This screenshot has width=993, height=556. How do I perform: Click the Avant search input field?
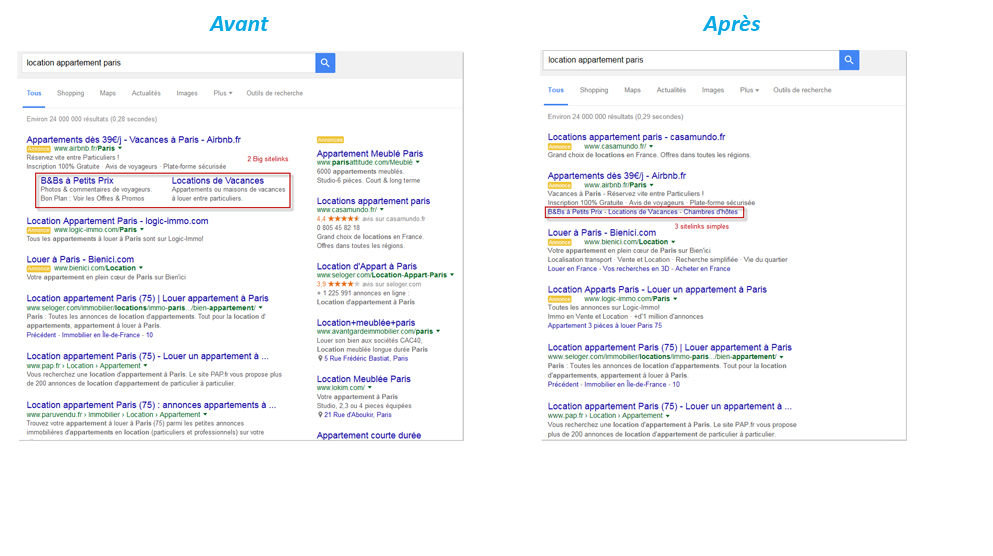(168, 63)
